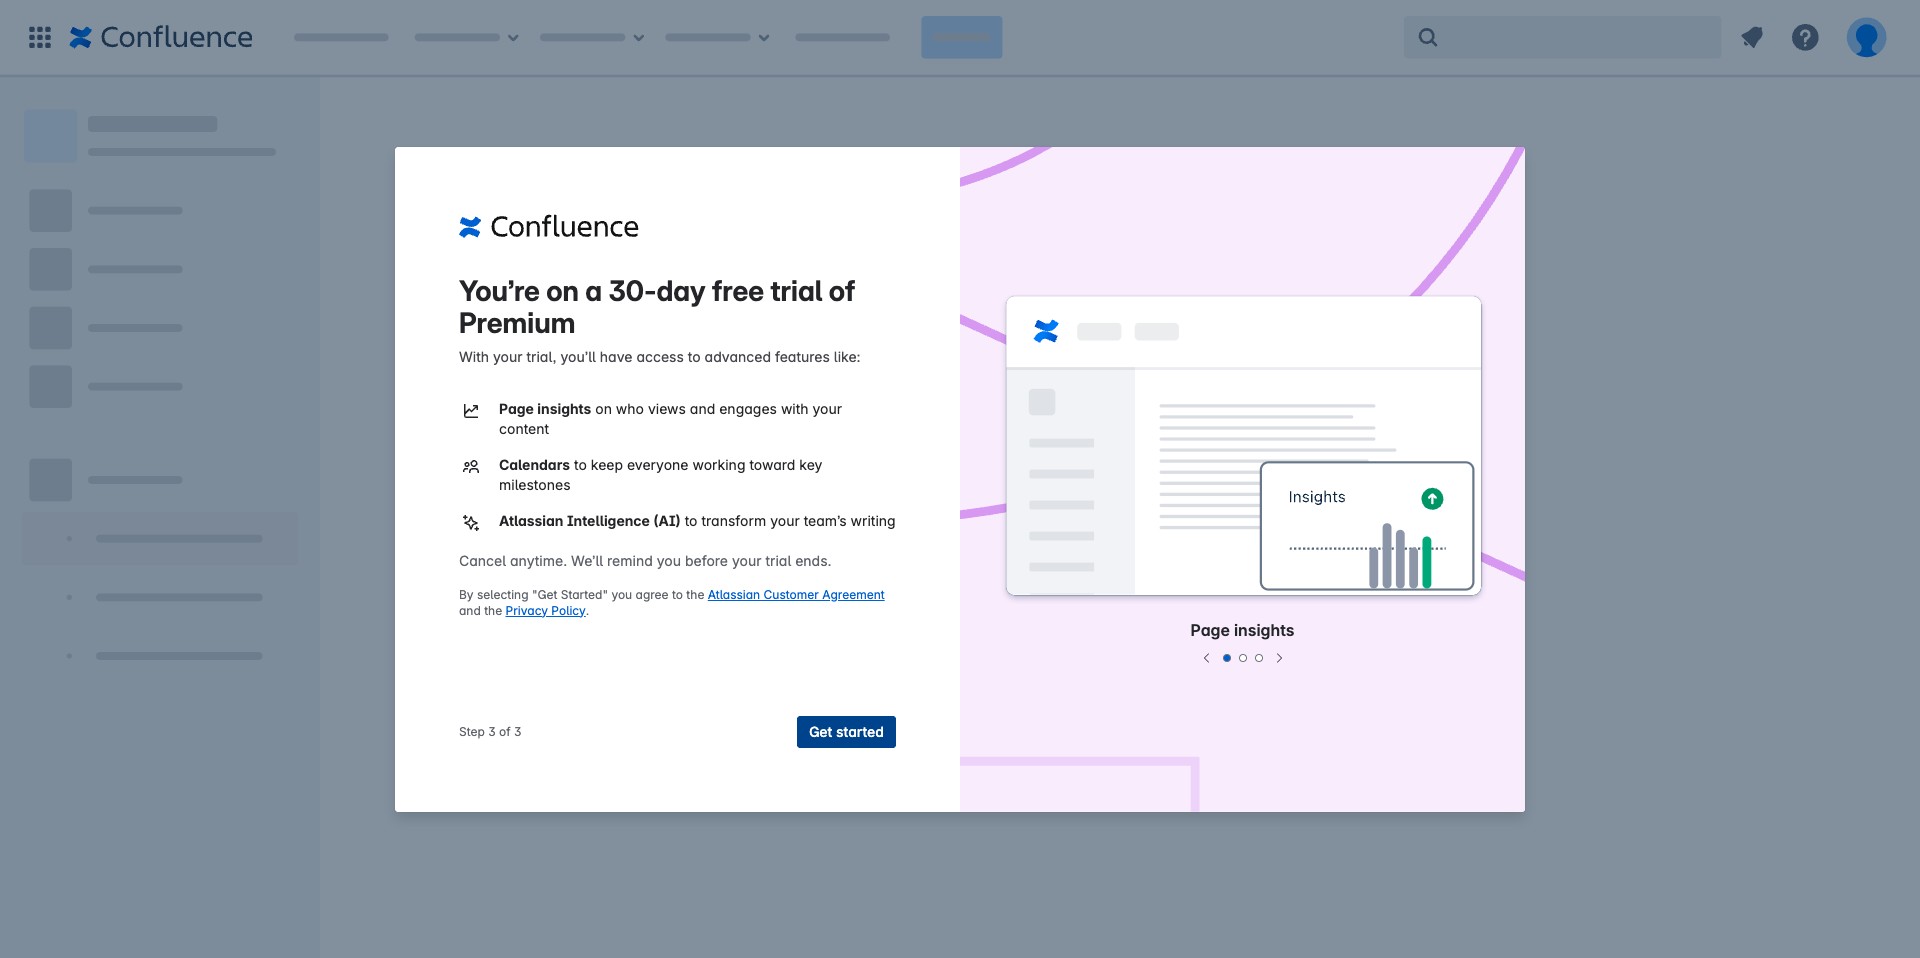Screen dimensions: 1920x958
Task: Click the blue create button in navigation
Action: pos(962,38)
